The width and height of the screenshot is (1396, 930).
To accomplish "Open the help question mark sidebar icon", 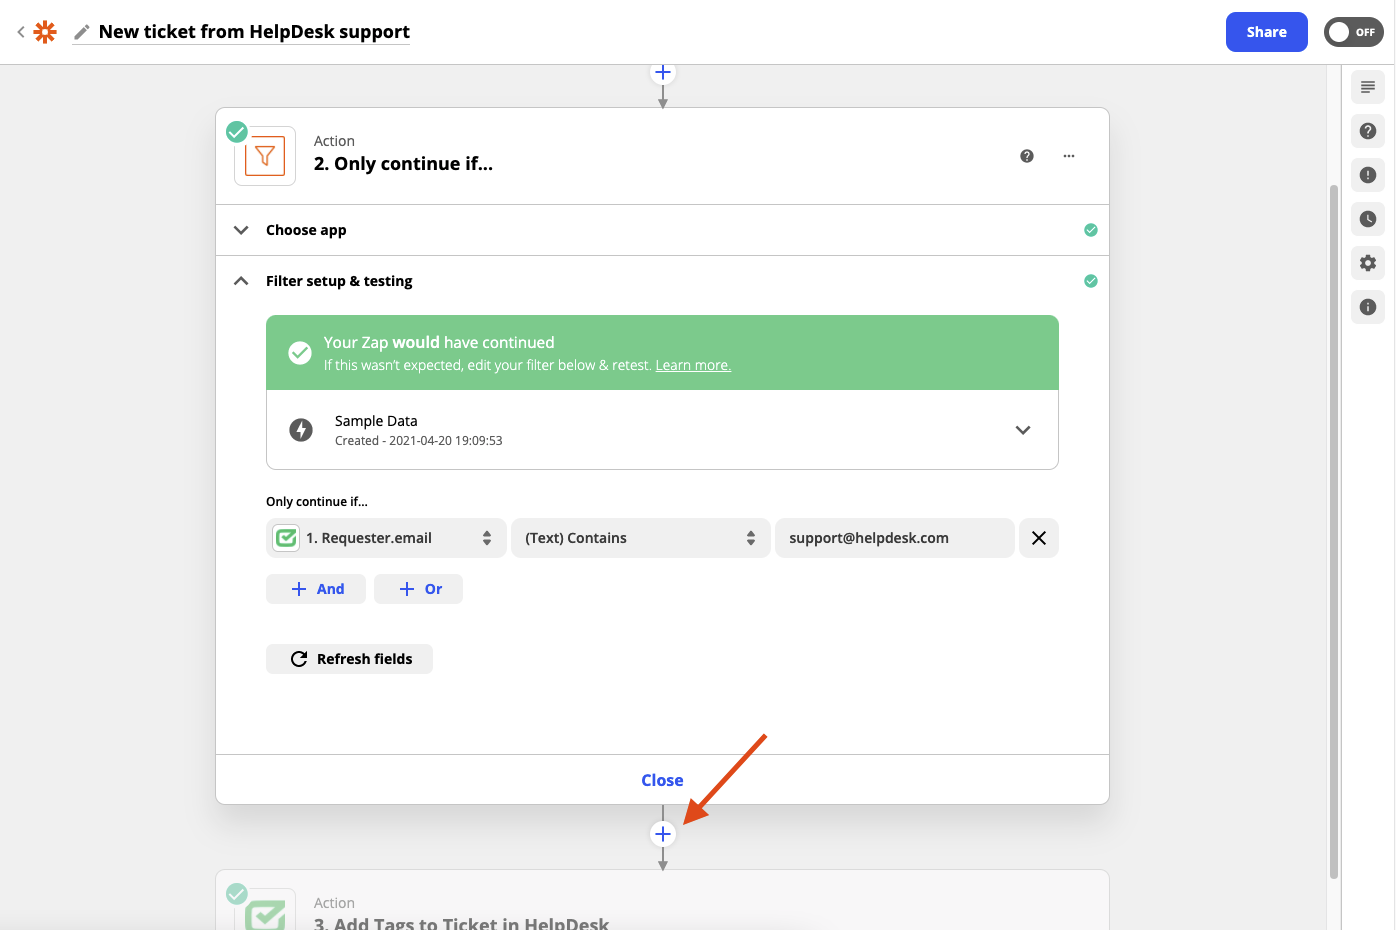I will (1368, 131).
